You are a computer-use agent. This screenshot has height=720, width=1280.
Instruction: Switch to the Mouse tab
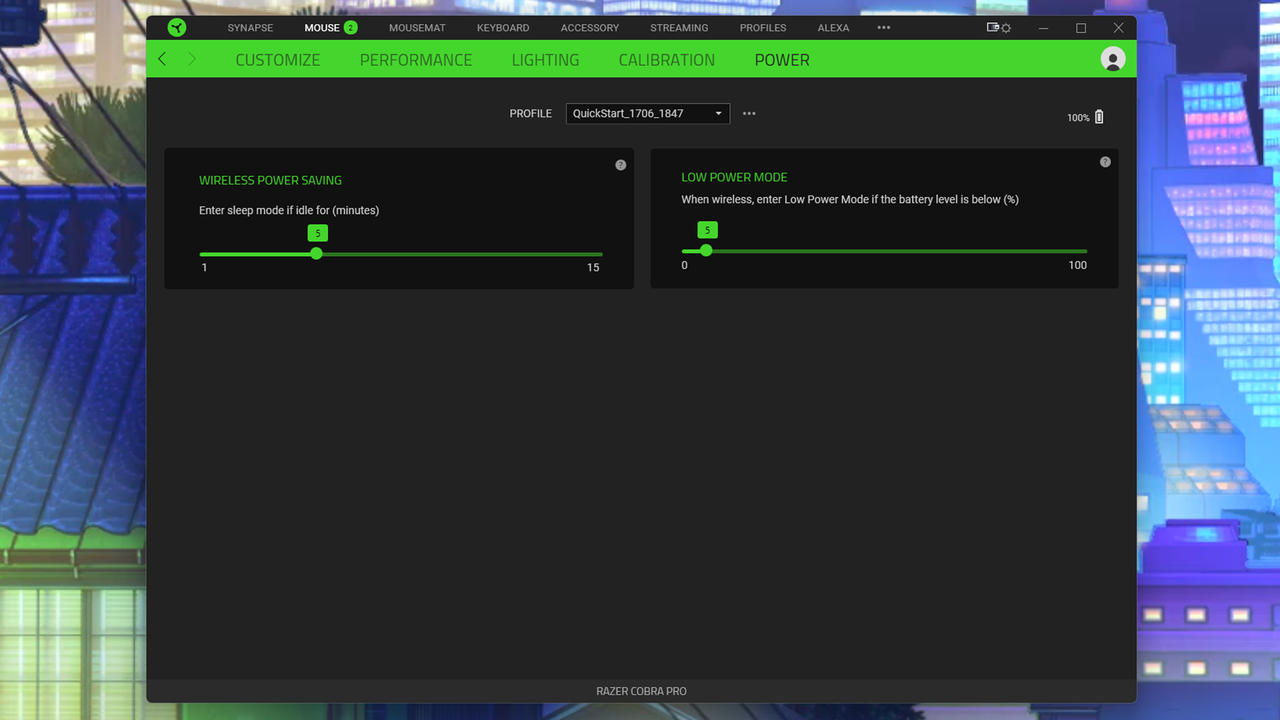tap(322, 28)
